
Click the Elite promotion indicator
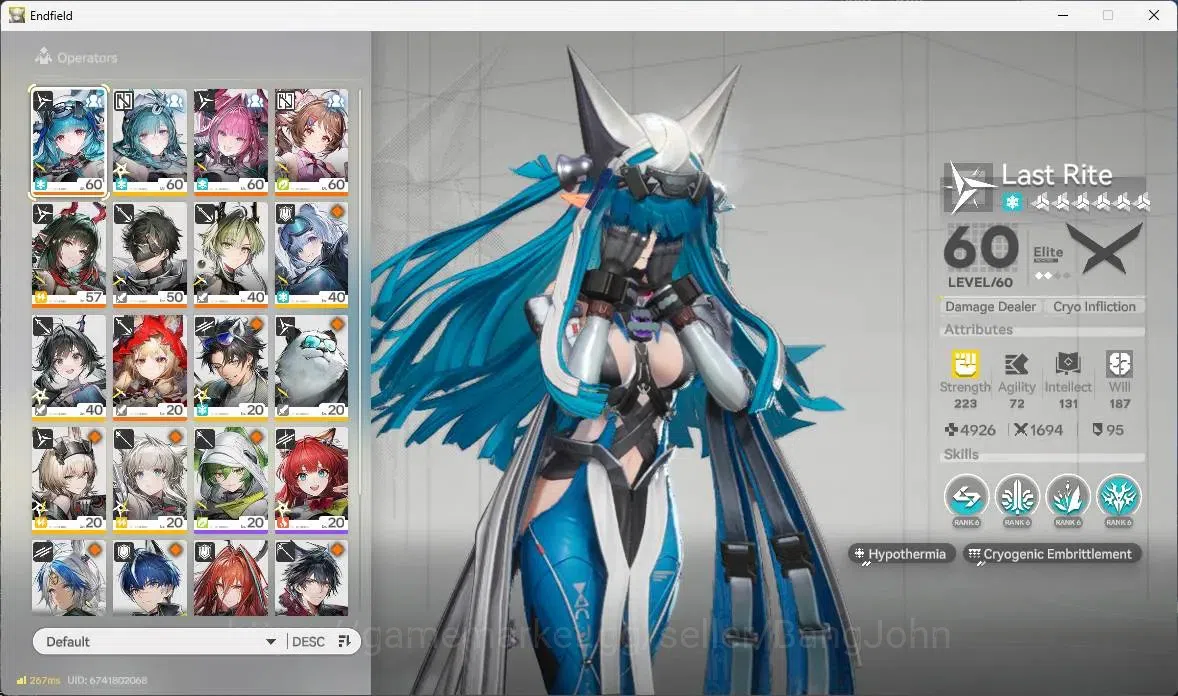[1049, 262]
